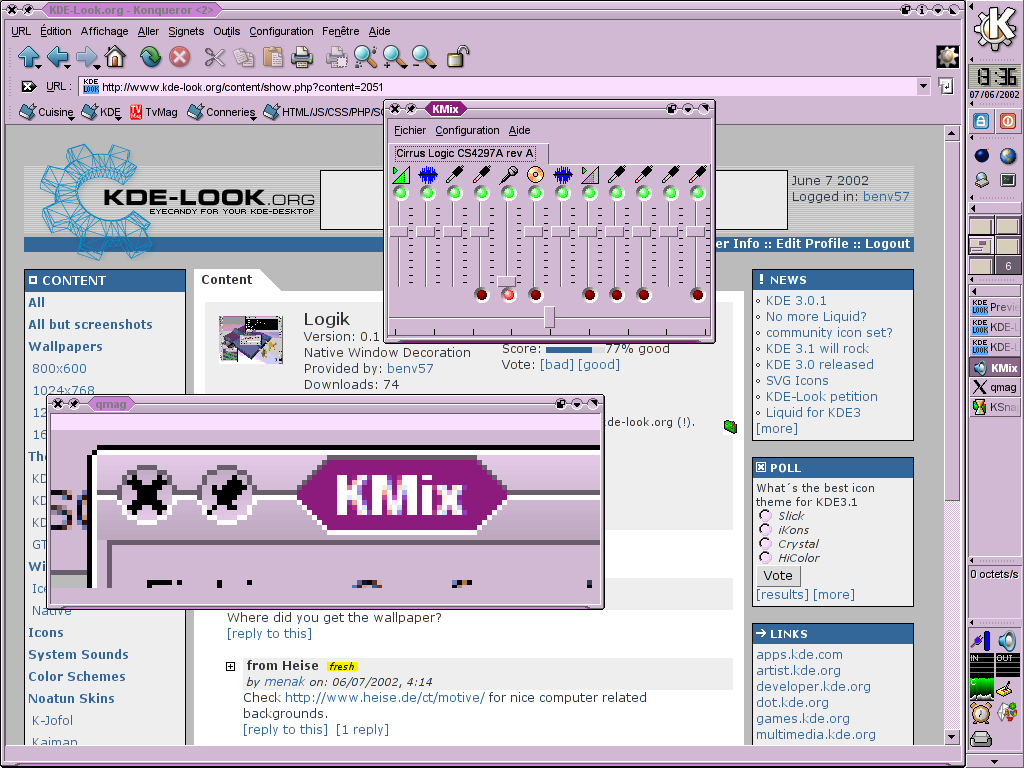Open the Fichier menu in KMix
The image size is (1024, 768).
tap(410, 130)
